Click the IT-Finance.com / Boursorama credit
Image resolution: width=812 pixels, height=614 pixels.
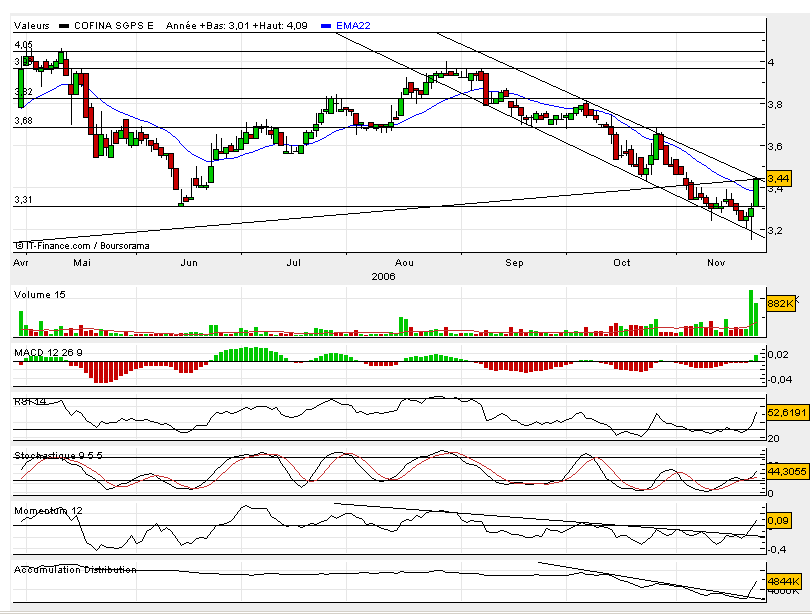(x=82, y=246)
